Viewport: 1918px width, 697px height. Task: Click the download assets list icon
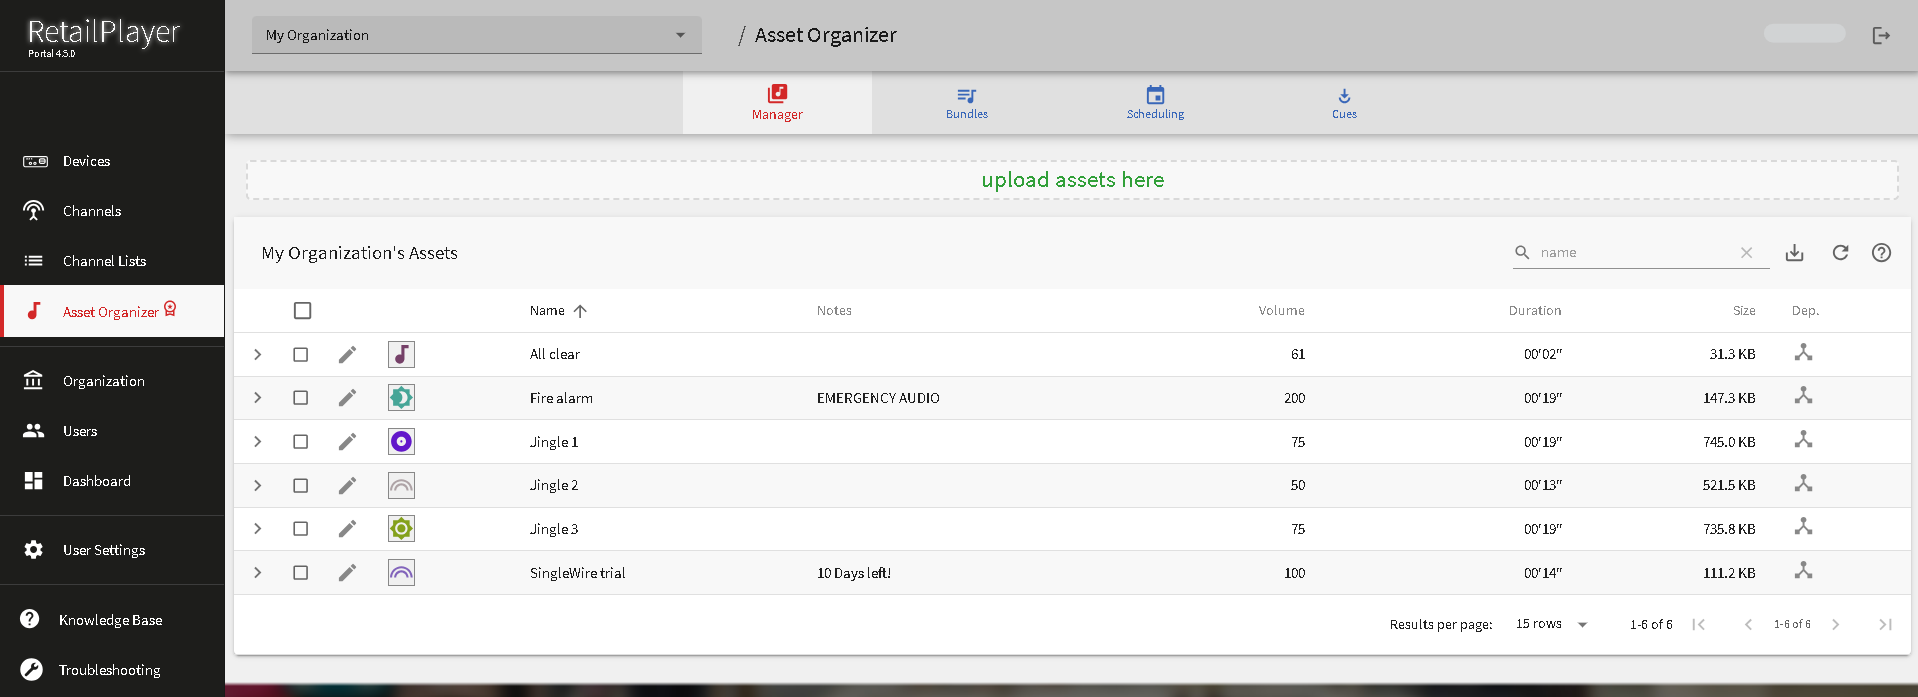pyautogui.click(x=1794, y=253)
